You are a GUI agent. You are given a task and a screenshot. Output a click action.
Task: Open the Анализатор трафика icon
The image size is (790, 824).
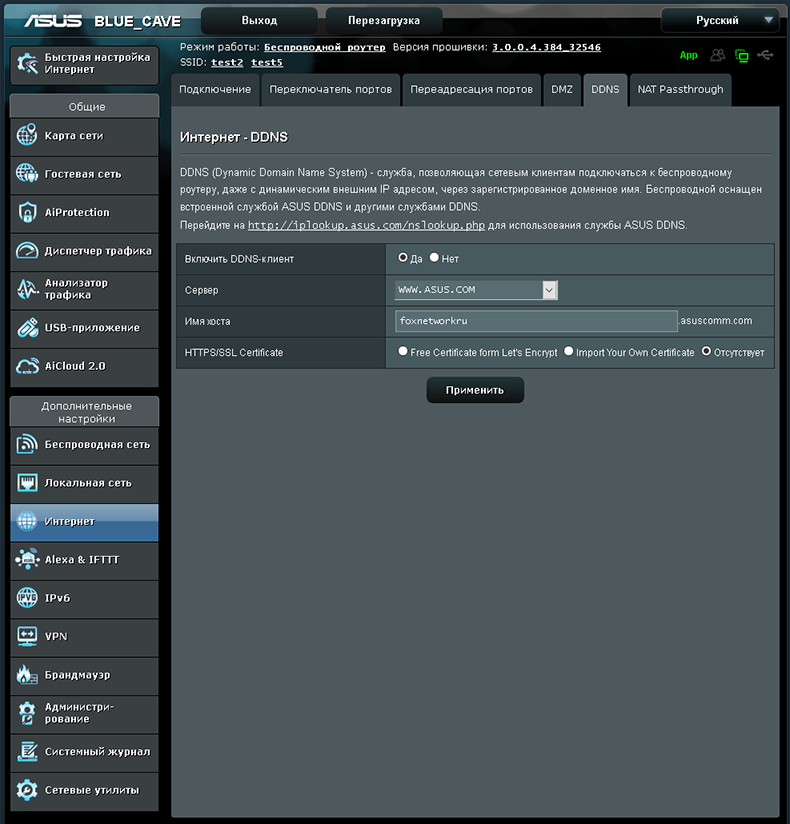click(27, 289)
